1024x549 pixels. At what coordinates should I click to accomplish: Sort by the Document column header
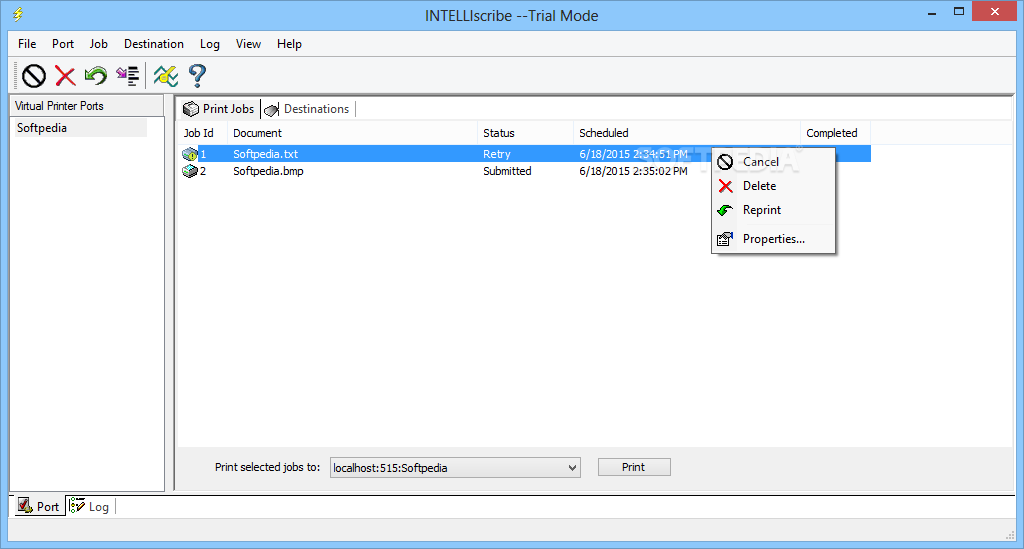(352, 133)
